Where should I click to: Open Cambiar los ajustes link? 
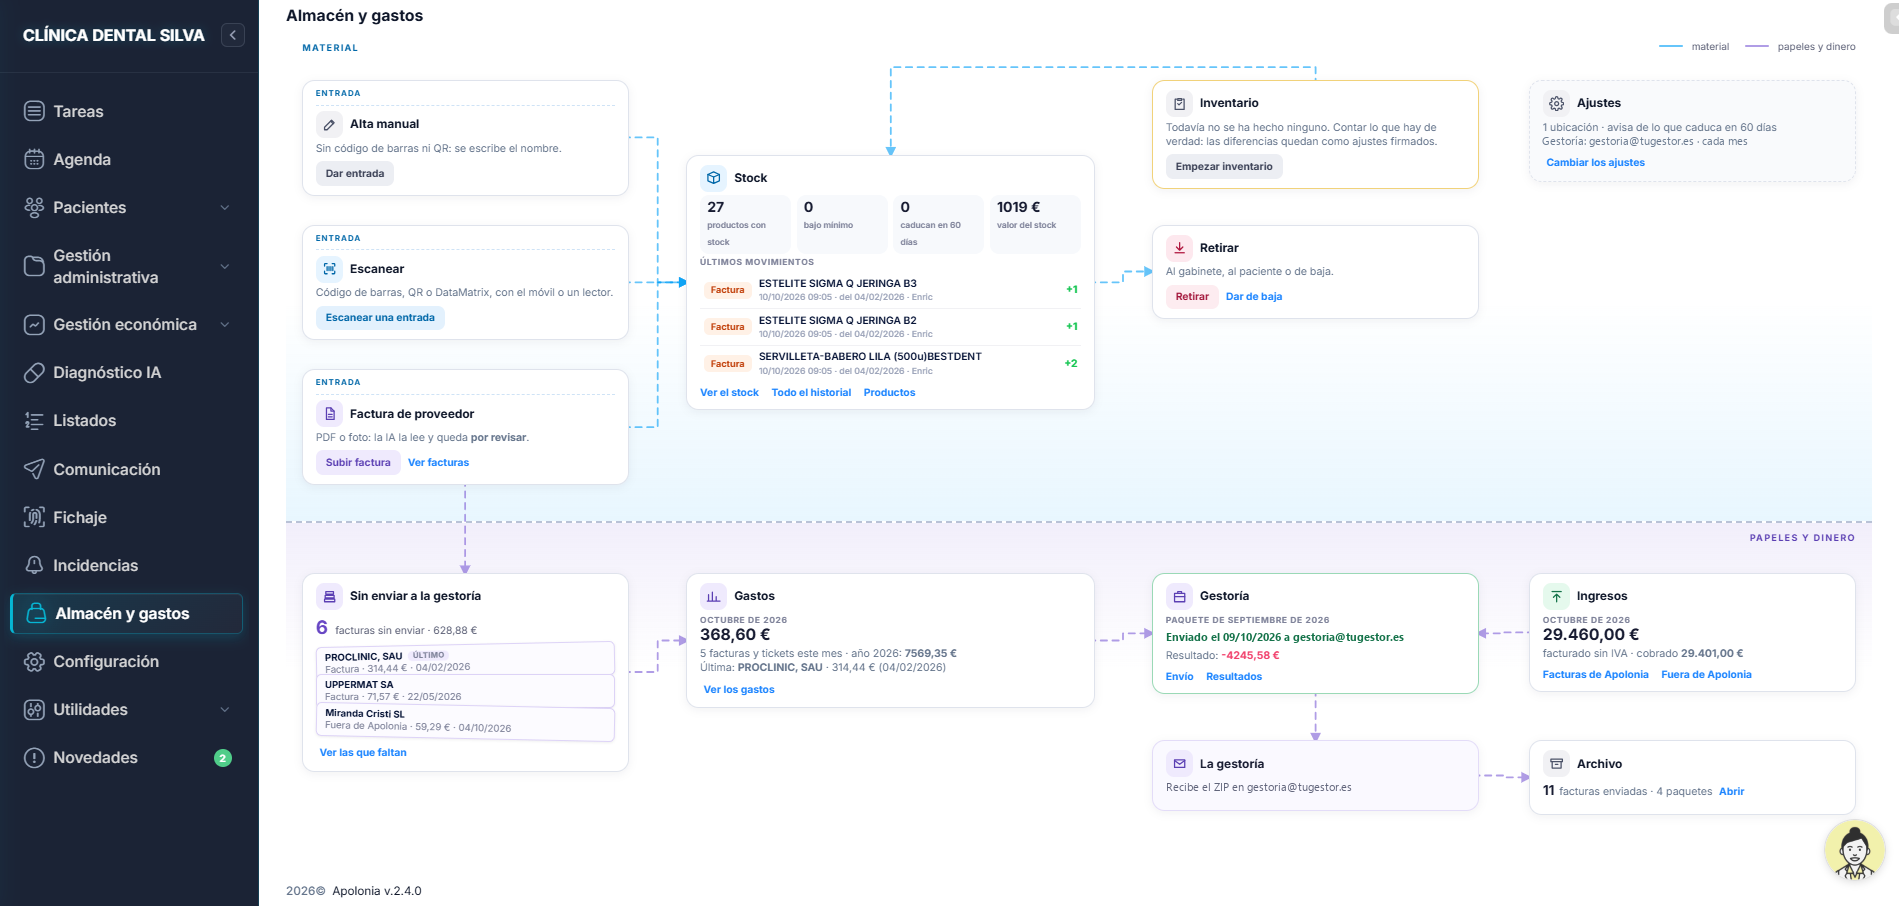[x=1595, y=162]
